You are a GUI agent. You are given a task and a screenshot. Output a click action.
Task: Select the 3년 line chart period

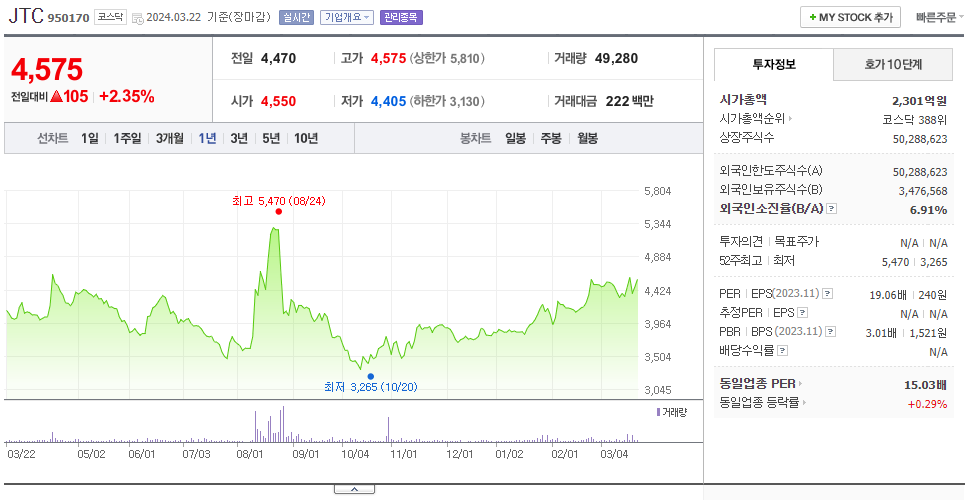point(238,138)
